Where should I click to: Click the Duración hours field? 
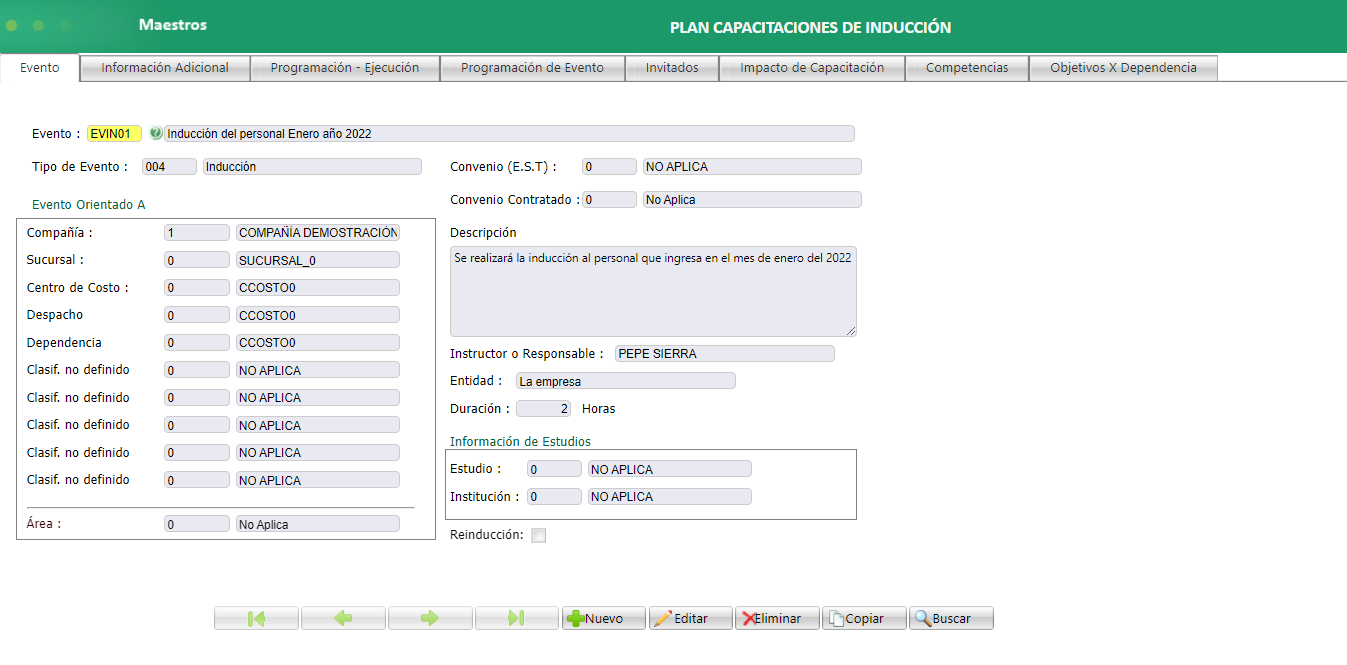pyautogui.click(x=542, y=408)
